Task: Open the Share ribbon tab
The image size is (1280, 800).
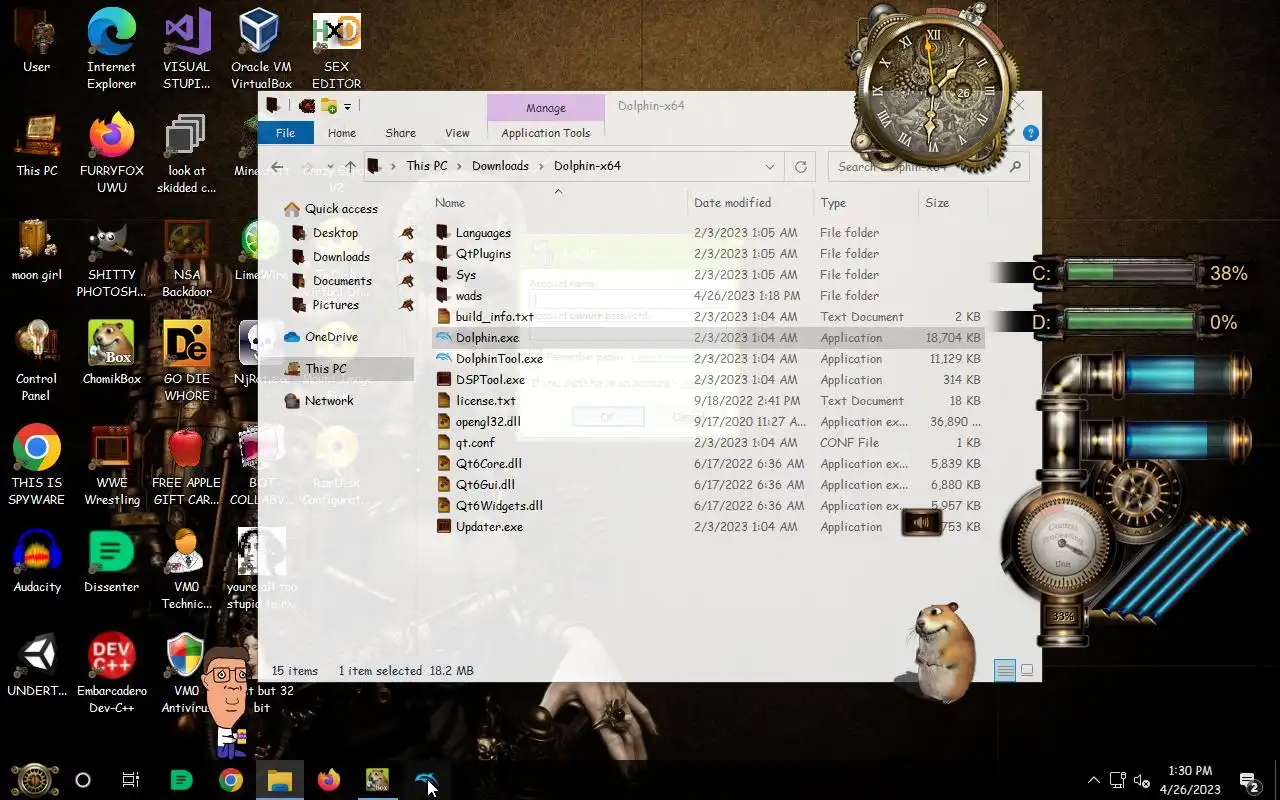Action: tap(400, 133)
